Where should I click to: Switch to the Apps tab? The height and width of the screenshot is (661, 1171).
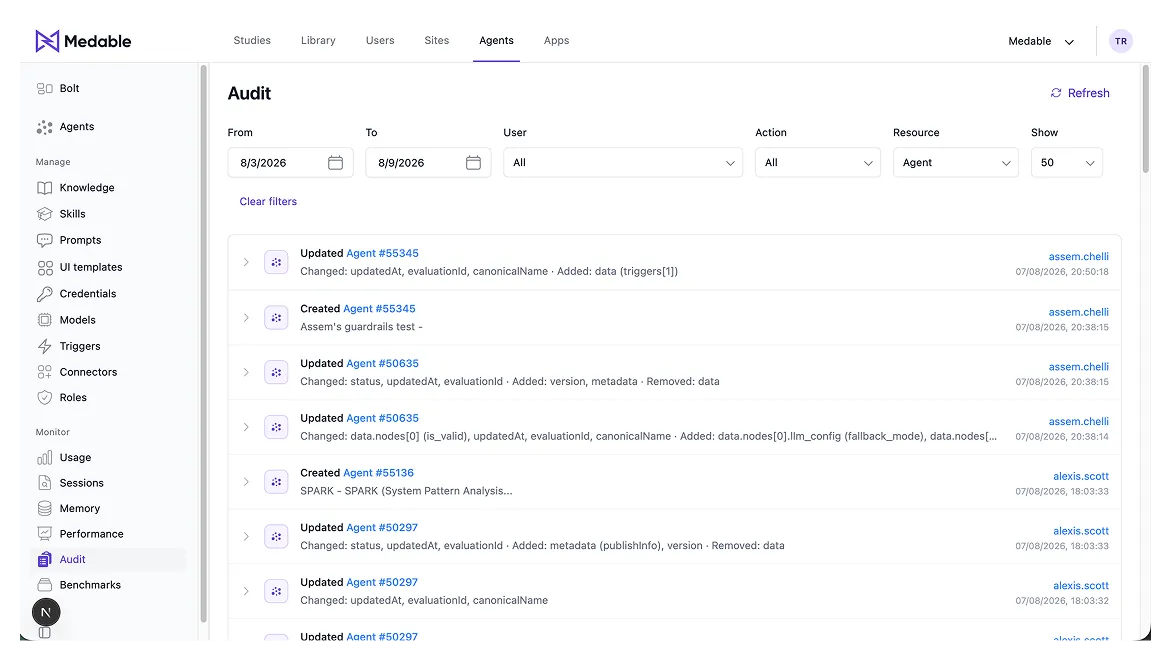556,40
